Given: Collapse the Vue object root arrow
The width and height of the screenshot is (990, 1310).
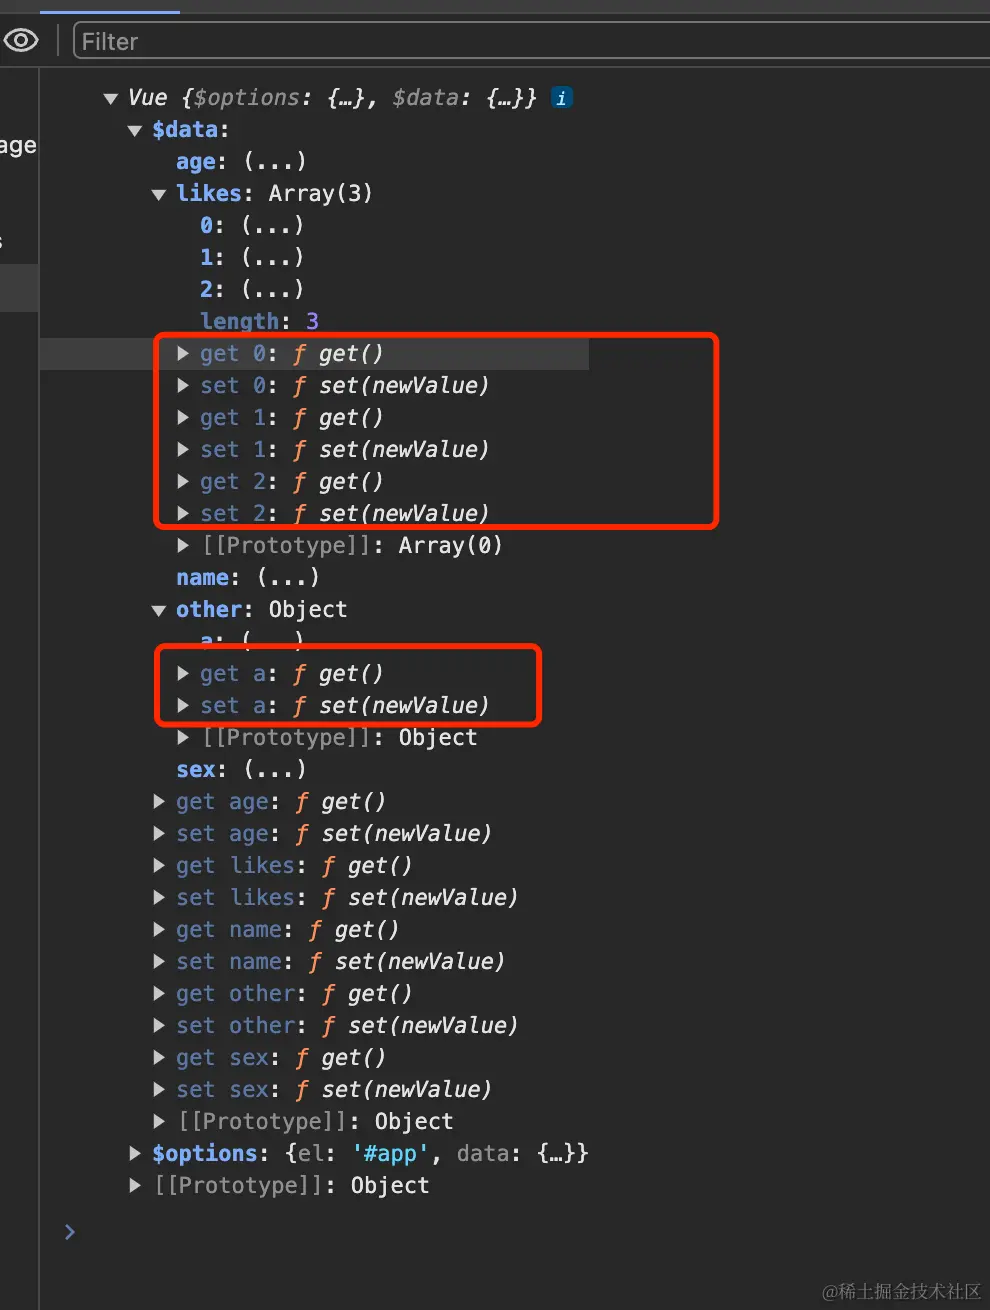Looking at the screenshot, I should point(111,98).
